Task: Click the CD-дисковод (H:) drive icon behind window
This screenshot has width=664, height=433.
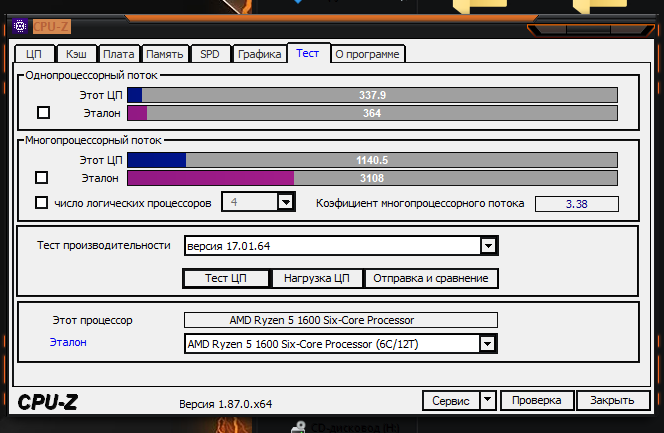Action: point(299,427)
